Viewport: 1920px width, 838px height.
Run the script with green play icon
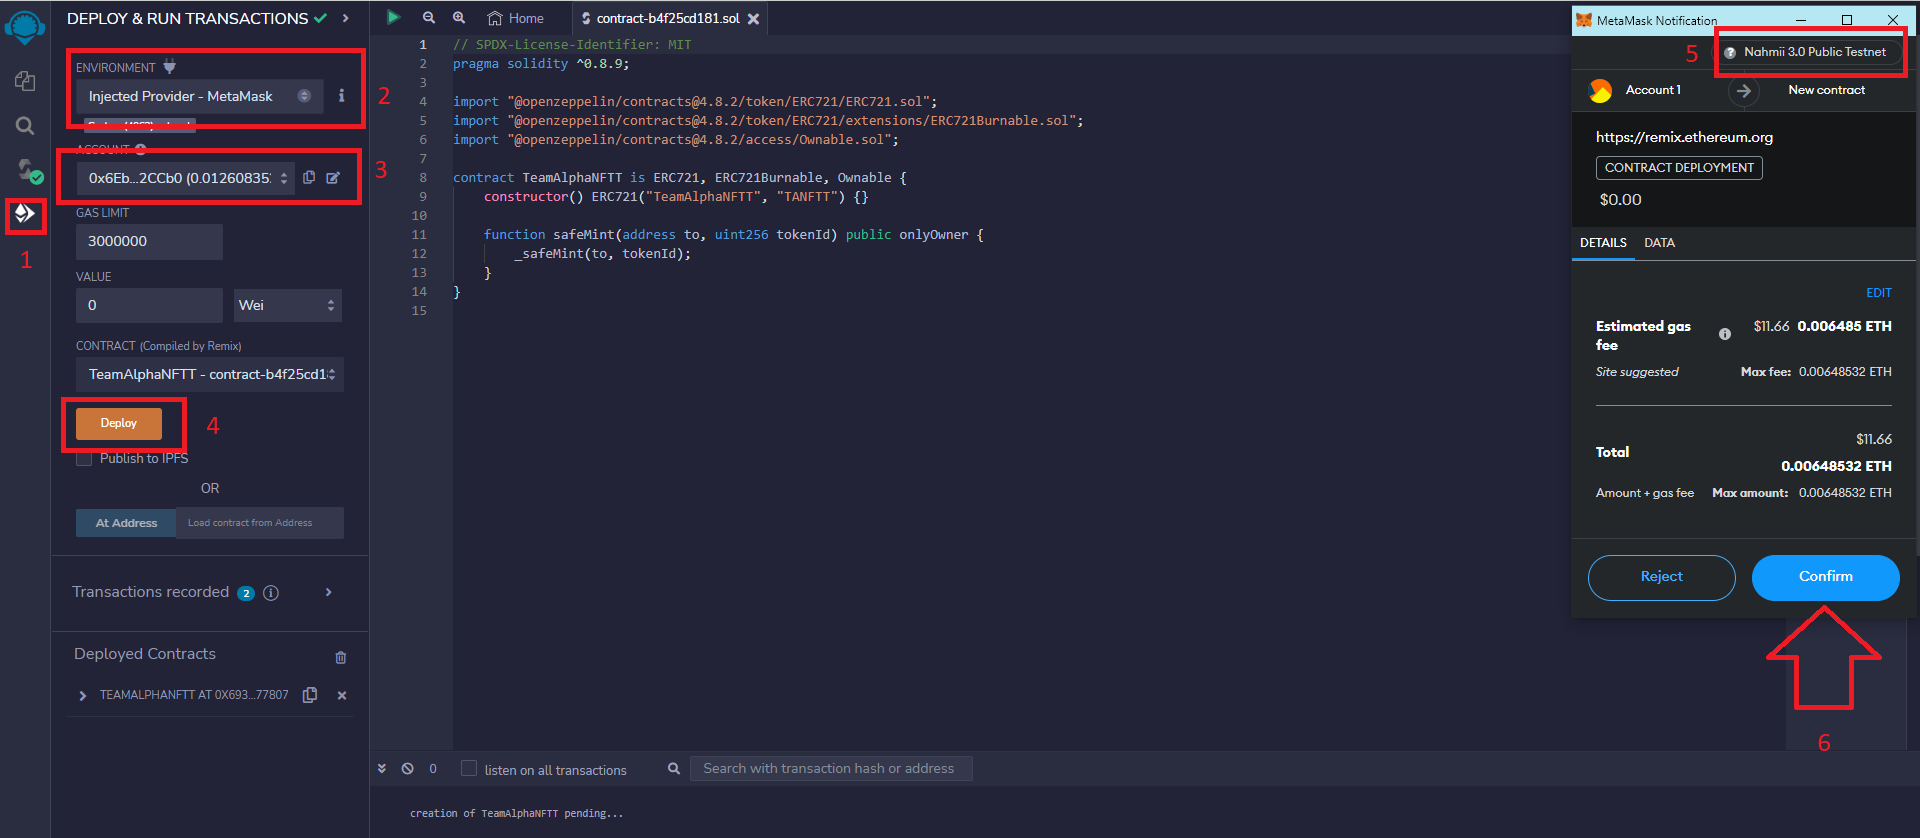[x=393, y=18]
